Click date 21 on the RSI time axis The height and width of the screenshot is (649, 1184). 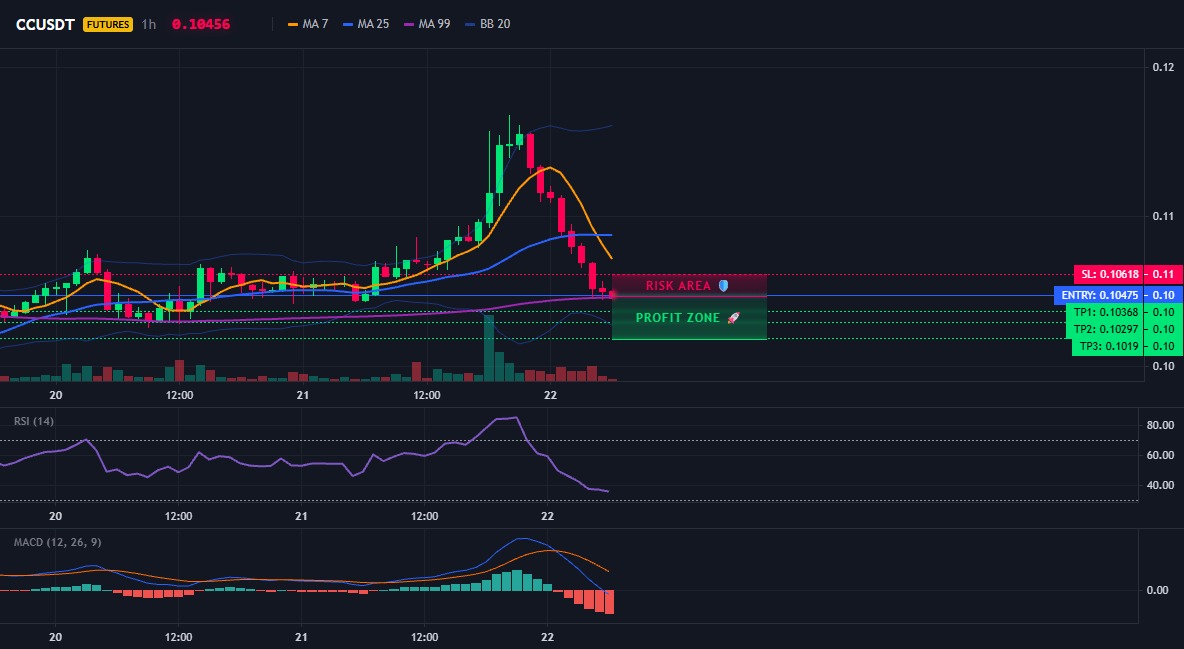pos(301,516)
